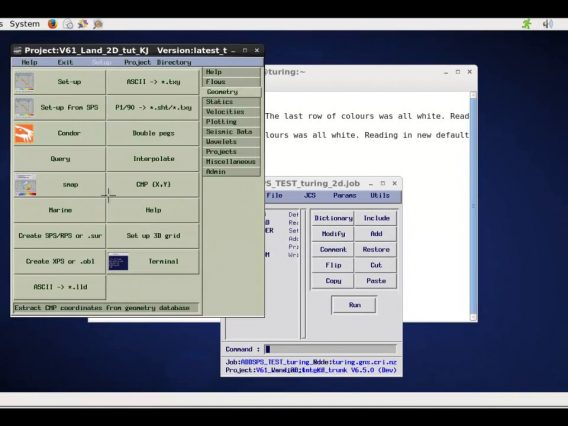Viewport: 568px width, 426px height.
Task: Open the Utils menu in the job window
Action: (380, 196)
